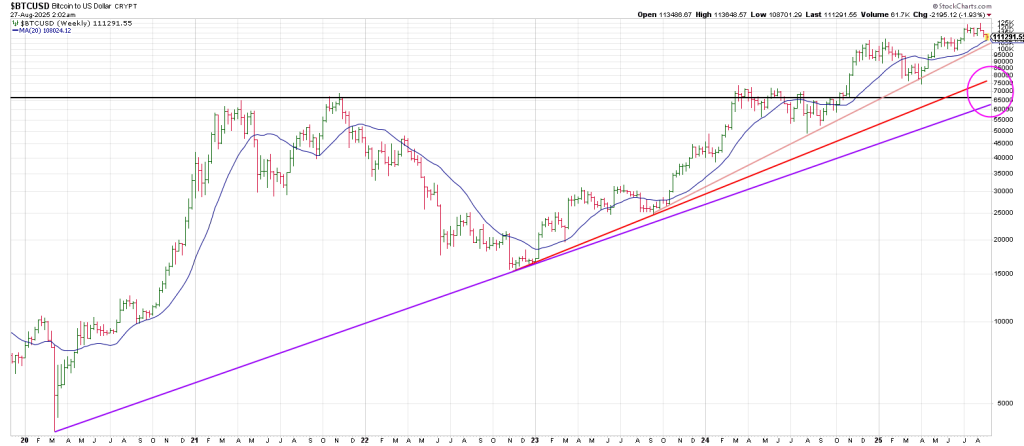Click the boxed last price label on the right axis
Image resolution: width=1024 pixels, height=446 pixels.
(1007, 37)
